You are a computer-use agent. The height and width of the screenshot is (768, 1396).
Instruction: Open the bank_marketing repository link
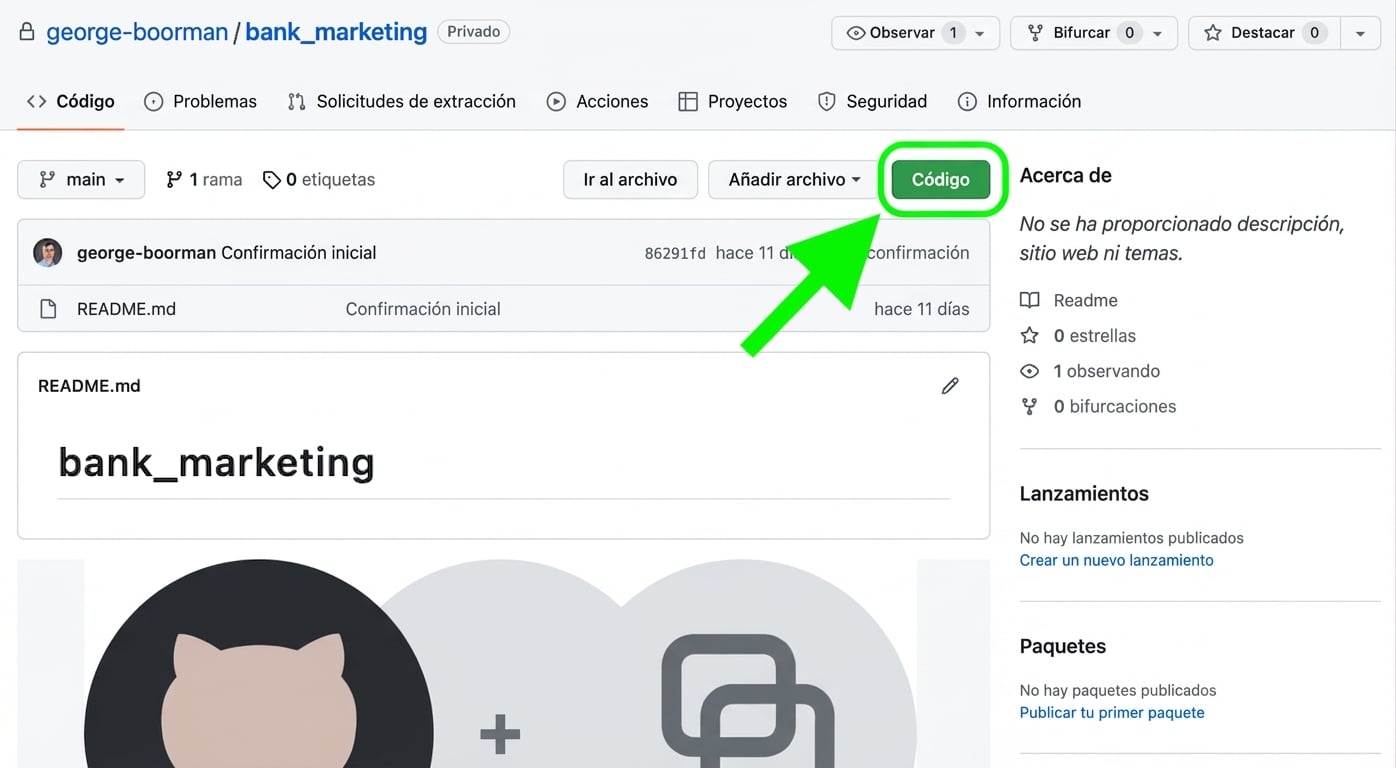336,32
